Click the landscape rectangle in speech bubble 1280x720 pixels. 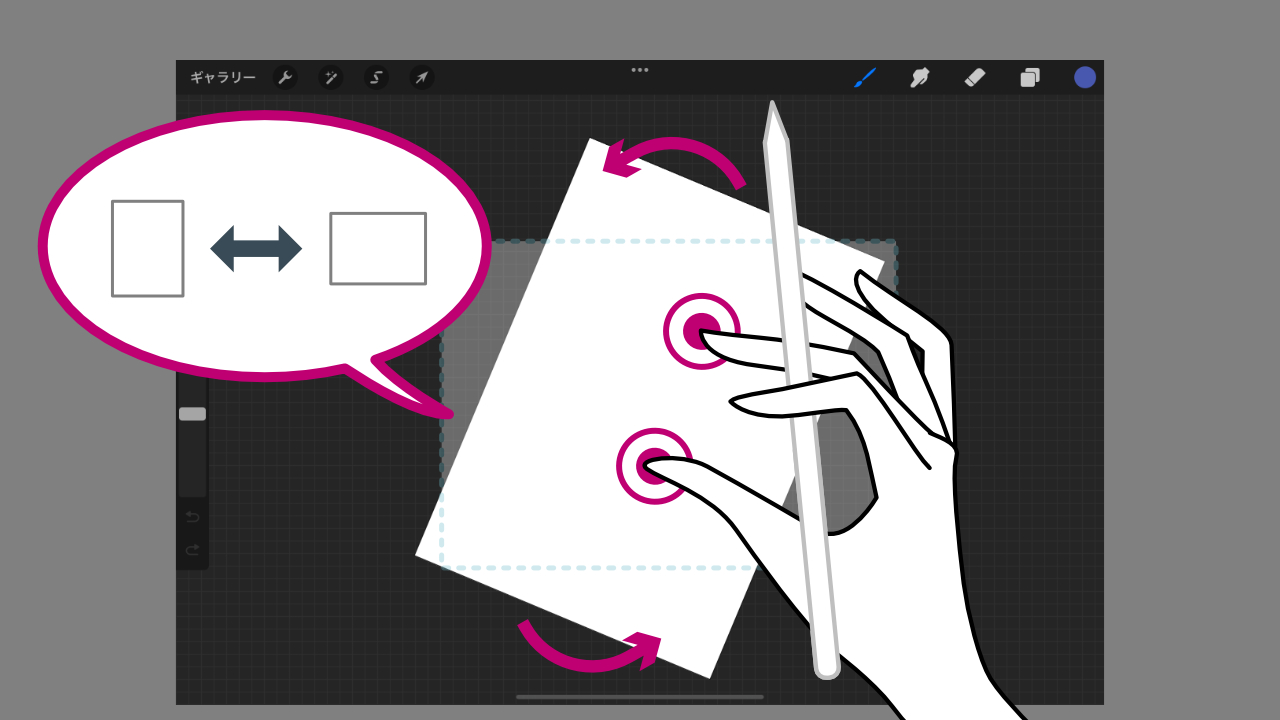(x=378, y=248)
